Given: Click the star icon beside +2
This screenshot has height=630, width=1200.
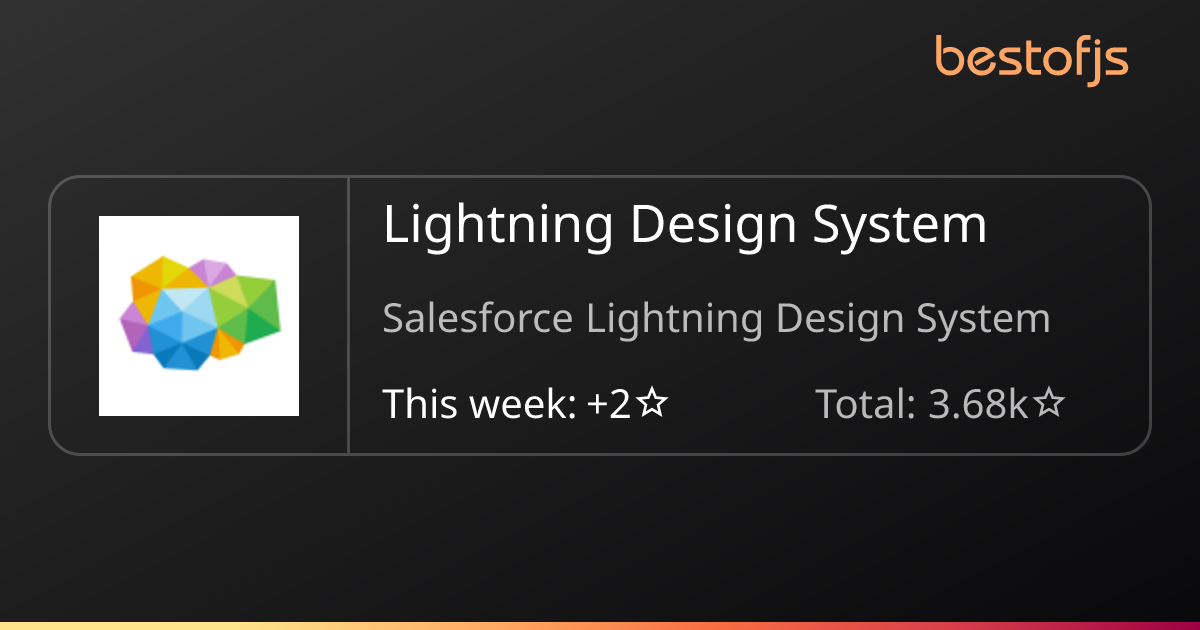Looking at the screenshot, I should click(653, 404).
